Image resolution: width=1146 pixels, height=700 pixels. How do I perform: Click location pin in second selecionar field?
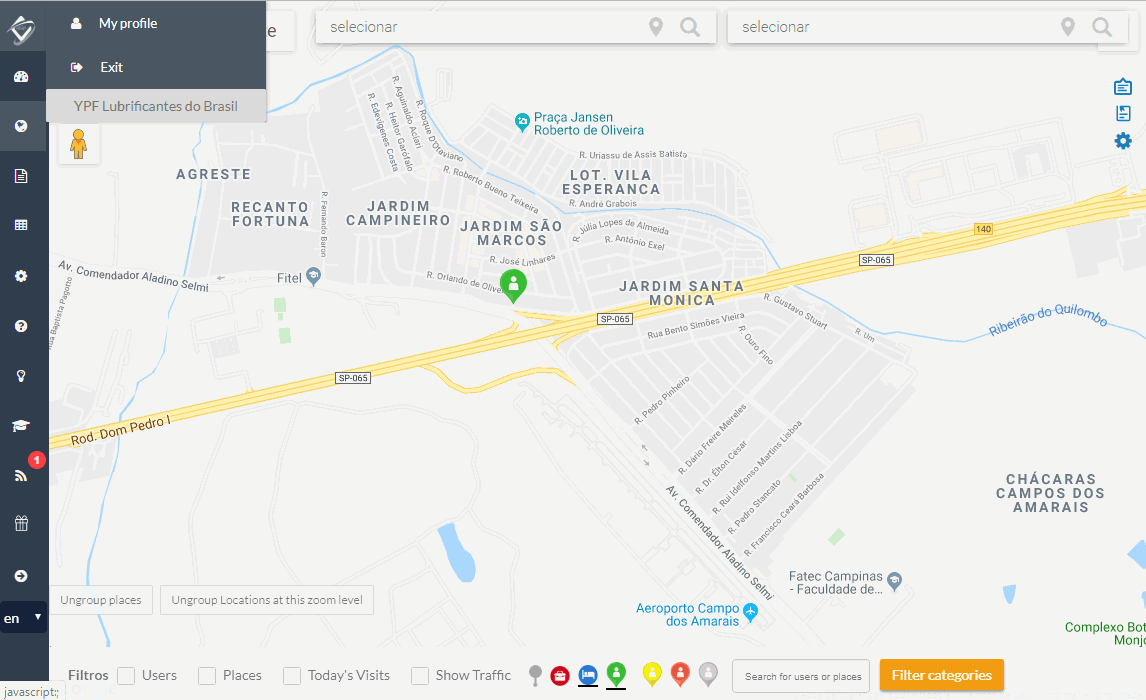[1068, 27]
